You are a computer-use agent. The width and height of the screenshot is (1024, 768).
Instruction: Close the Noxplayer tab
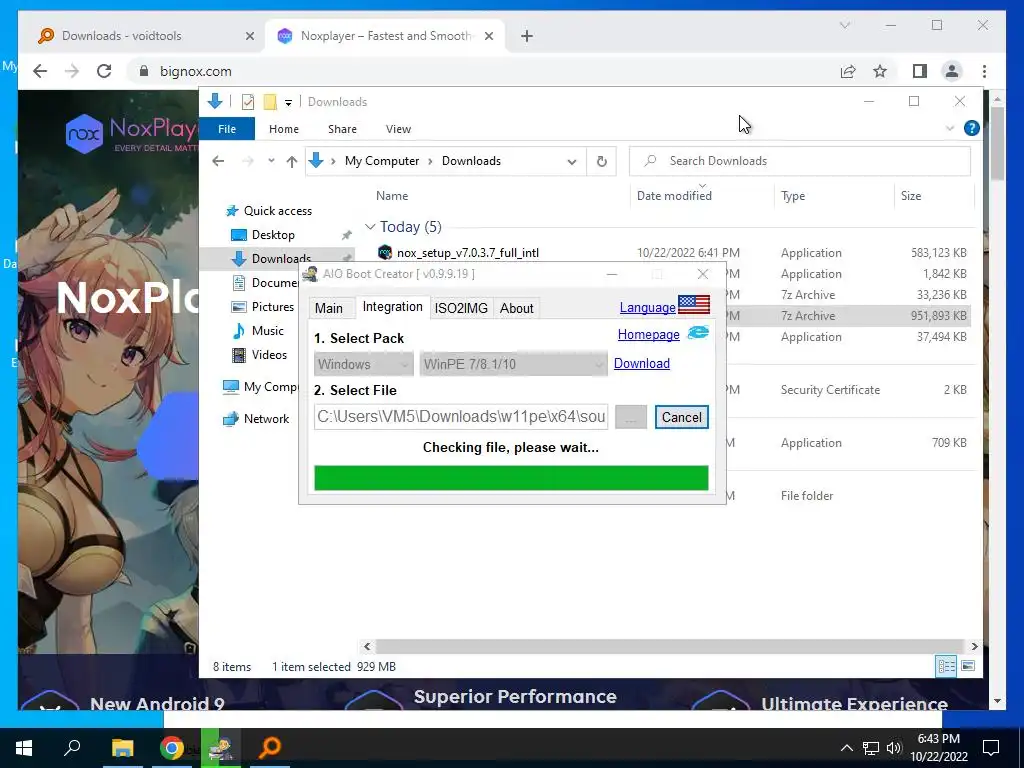click(488, 36)
